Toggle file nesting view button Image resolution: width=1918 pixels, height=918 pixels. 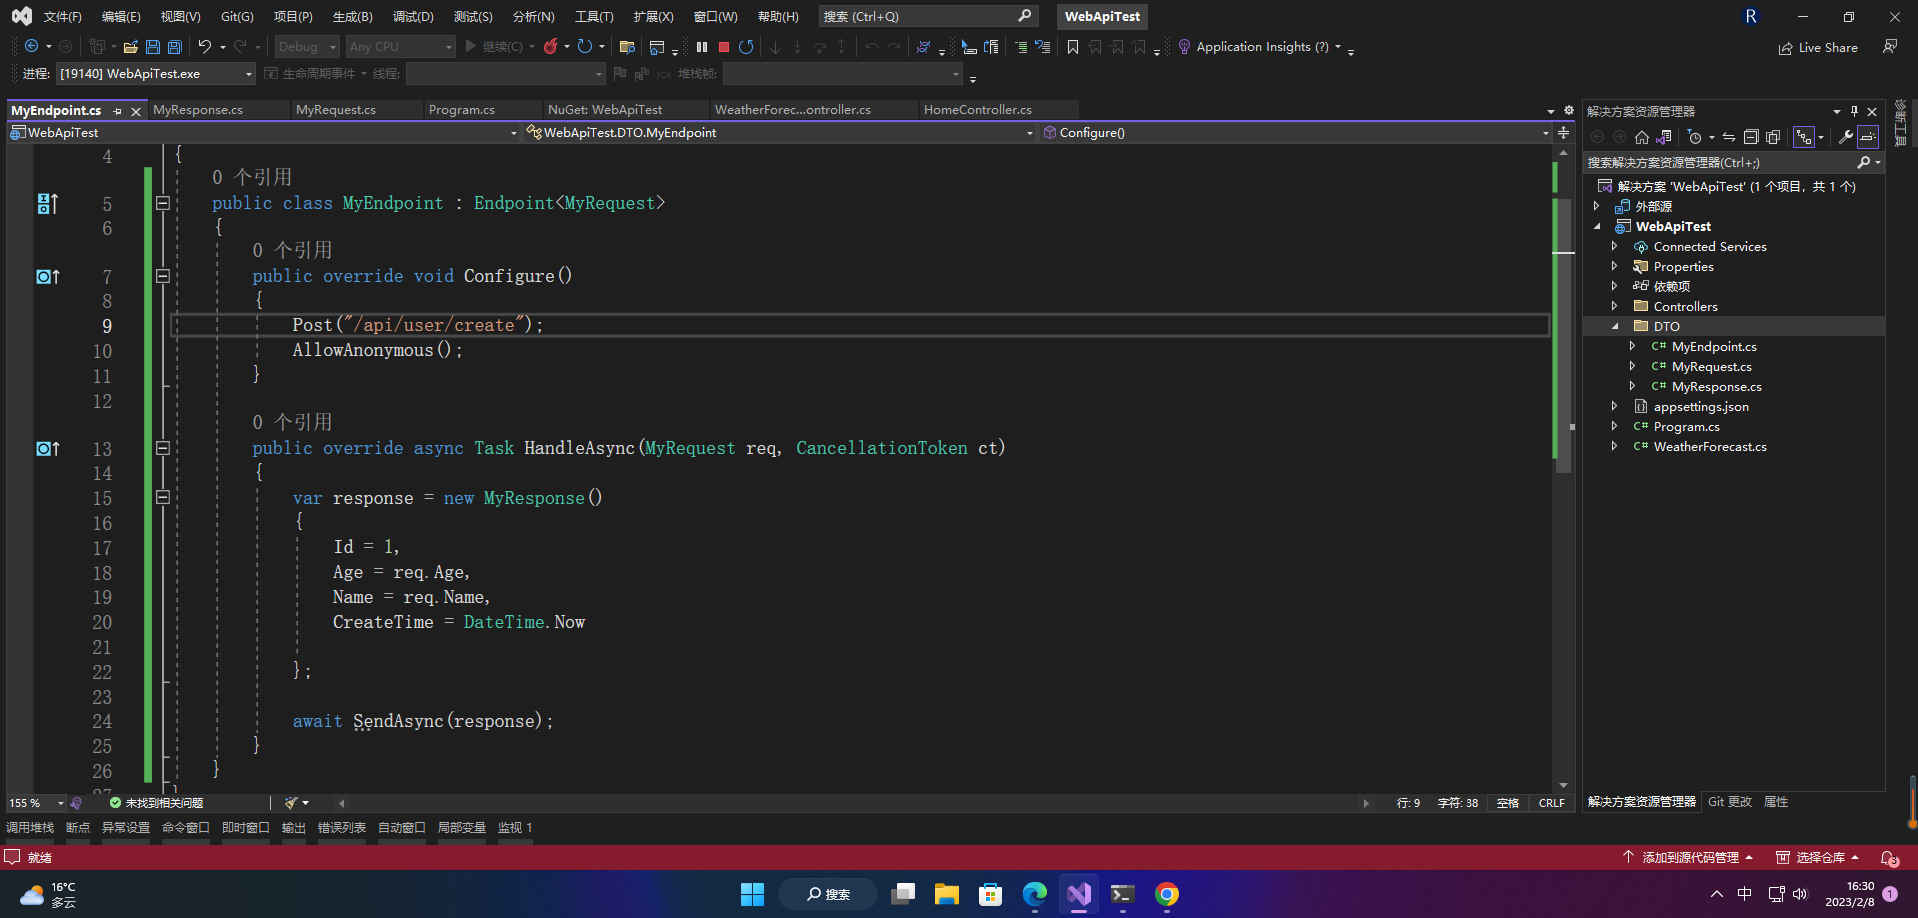coord(1804,137)
